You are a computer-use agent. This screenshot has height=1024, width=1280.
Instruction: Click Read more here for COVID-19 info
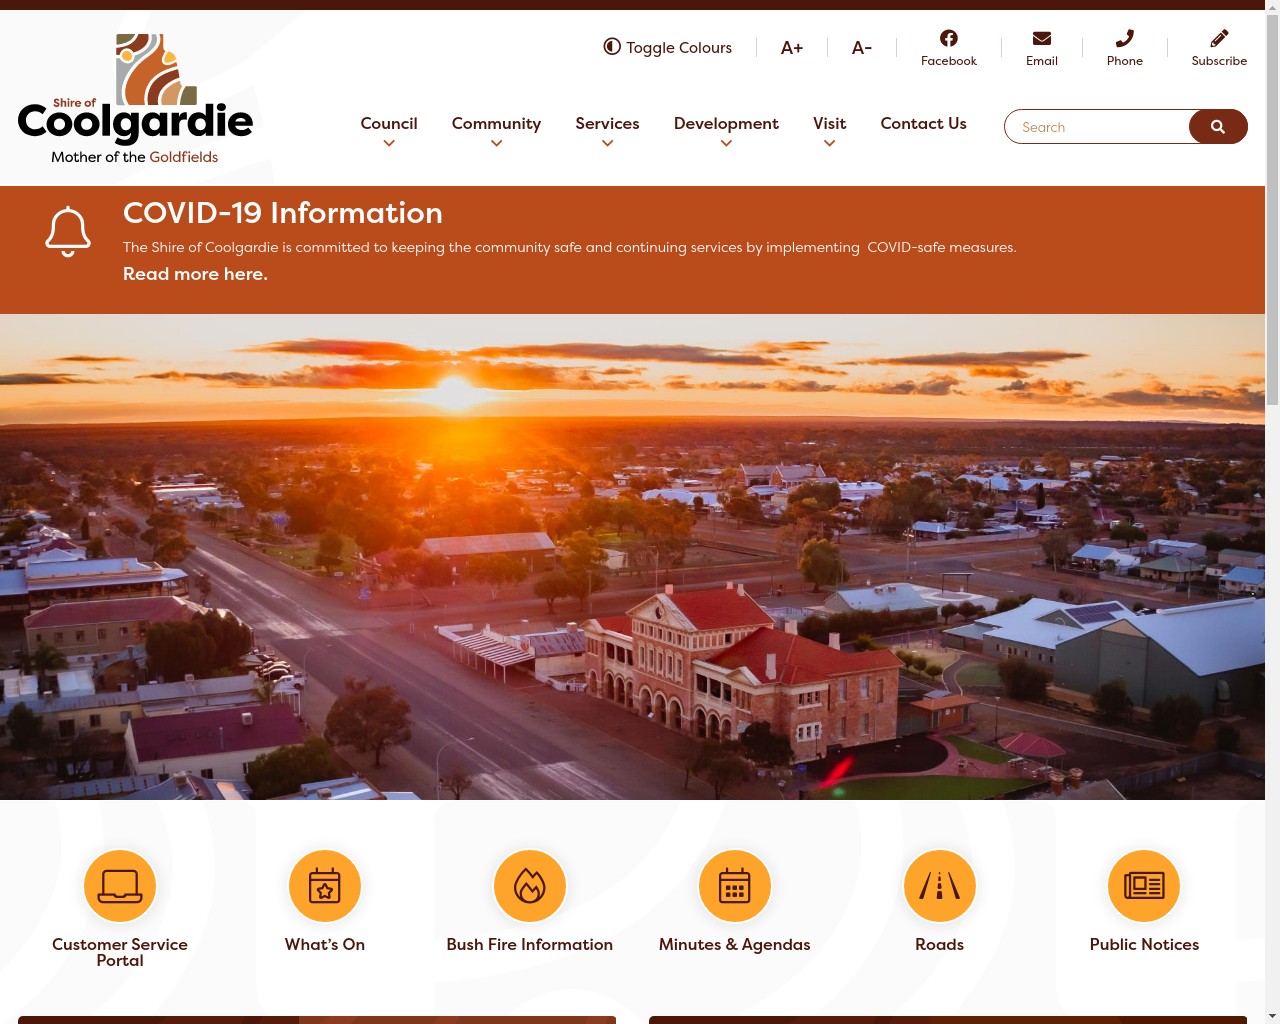pos(195,274)
